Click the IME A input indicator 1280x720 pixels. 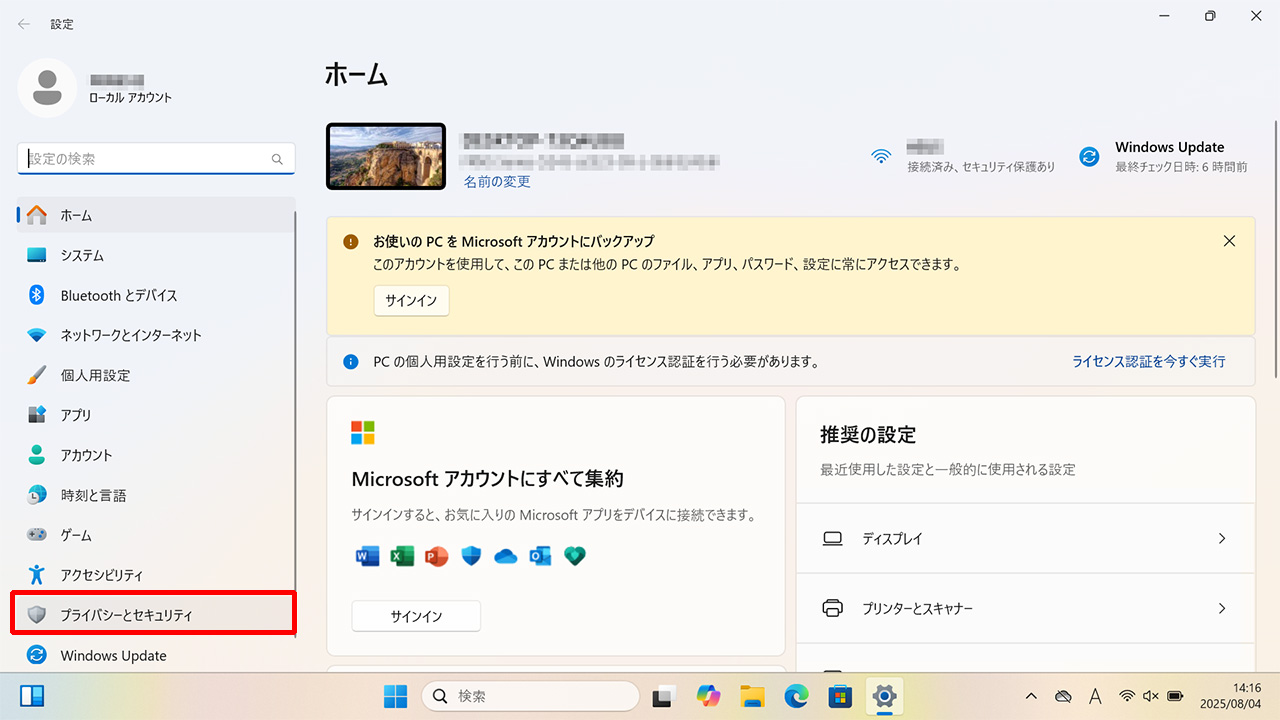click(1095, 696)
